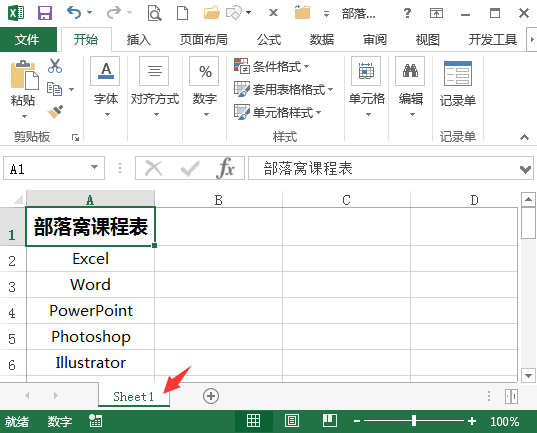Go to the 公式 tab
Viewport: 537px width, 433px height.
point(269,39)
